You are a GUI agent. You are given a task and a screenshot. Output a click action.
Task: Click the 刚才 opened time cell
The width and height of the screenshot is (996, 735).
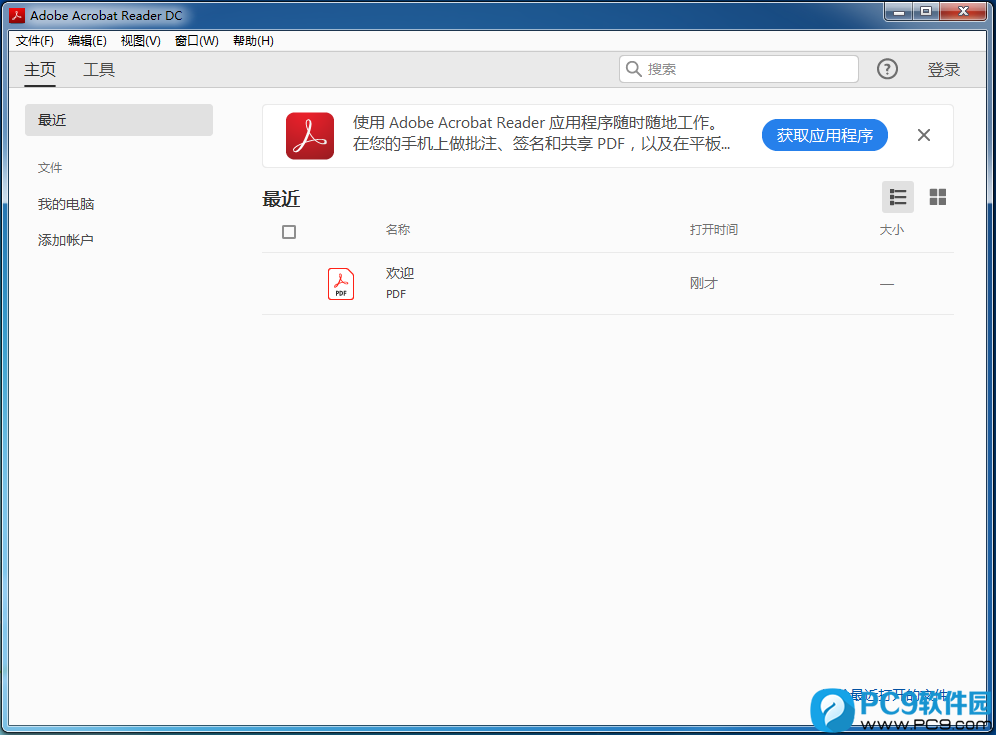pos(703,283)
